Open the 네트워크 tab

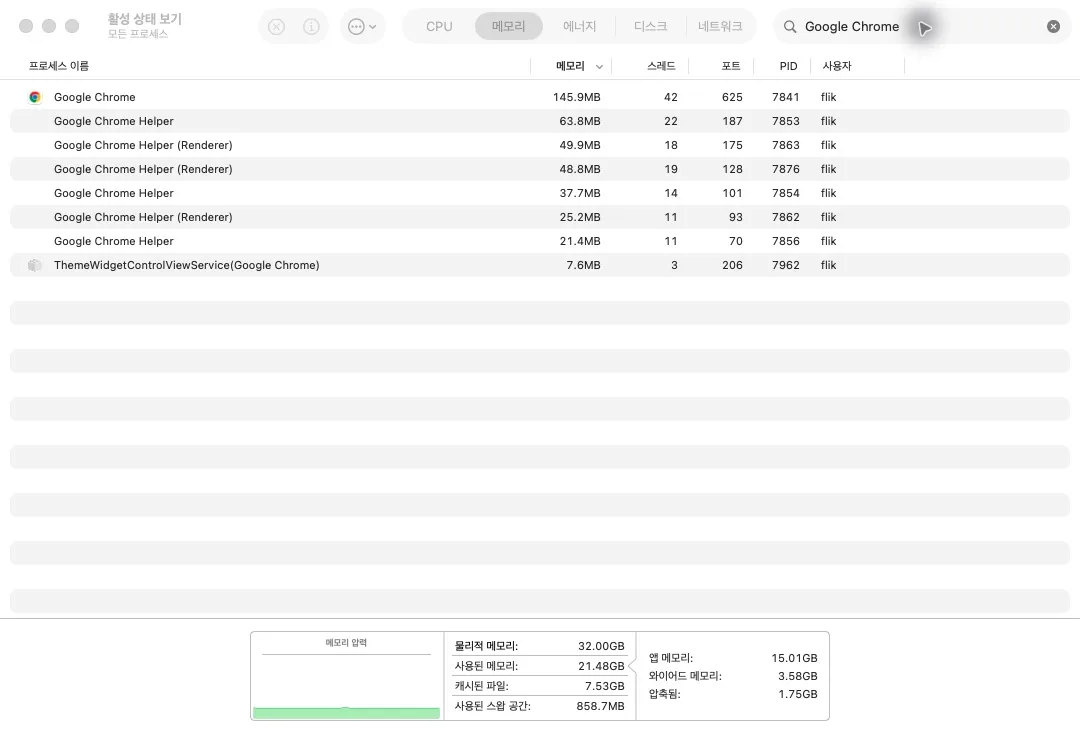tap(720, 27)
